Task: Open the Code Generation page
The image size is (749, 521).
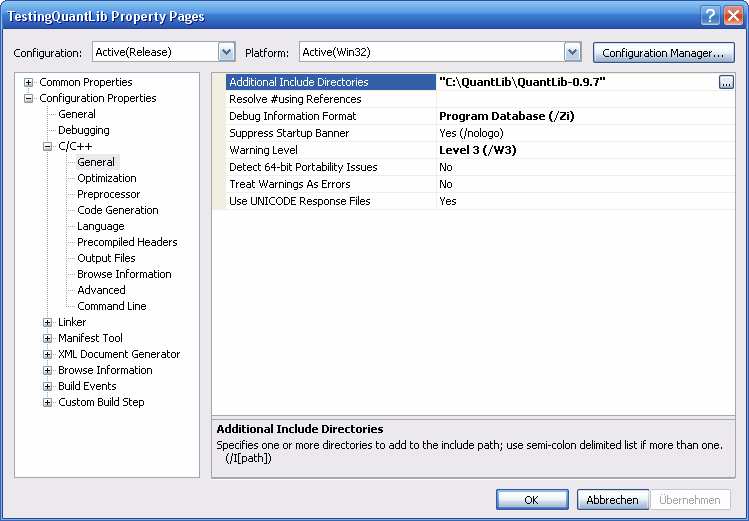Action: [x=118, y=210]
